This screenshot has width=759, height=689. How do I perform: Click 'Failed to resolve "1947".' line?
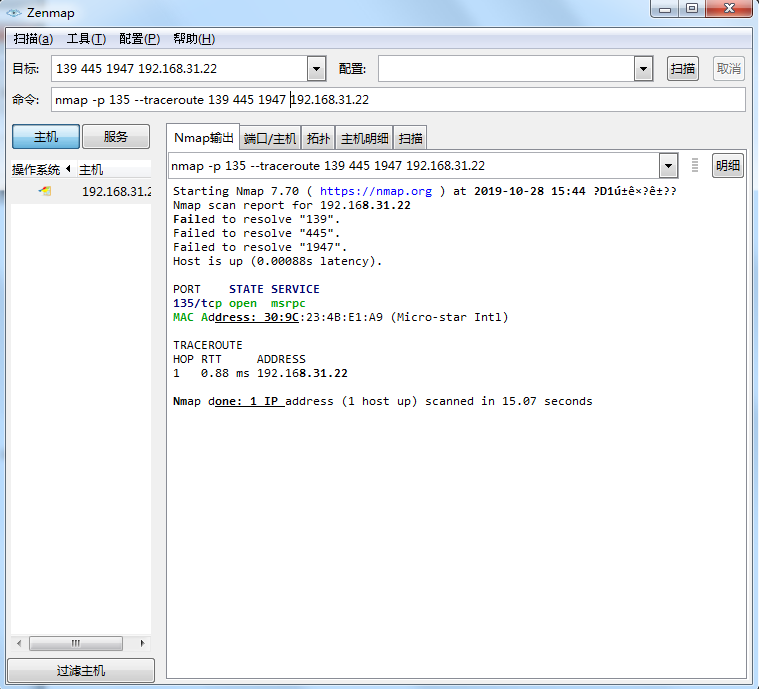tap(260, 247)
